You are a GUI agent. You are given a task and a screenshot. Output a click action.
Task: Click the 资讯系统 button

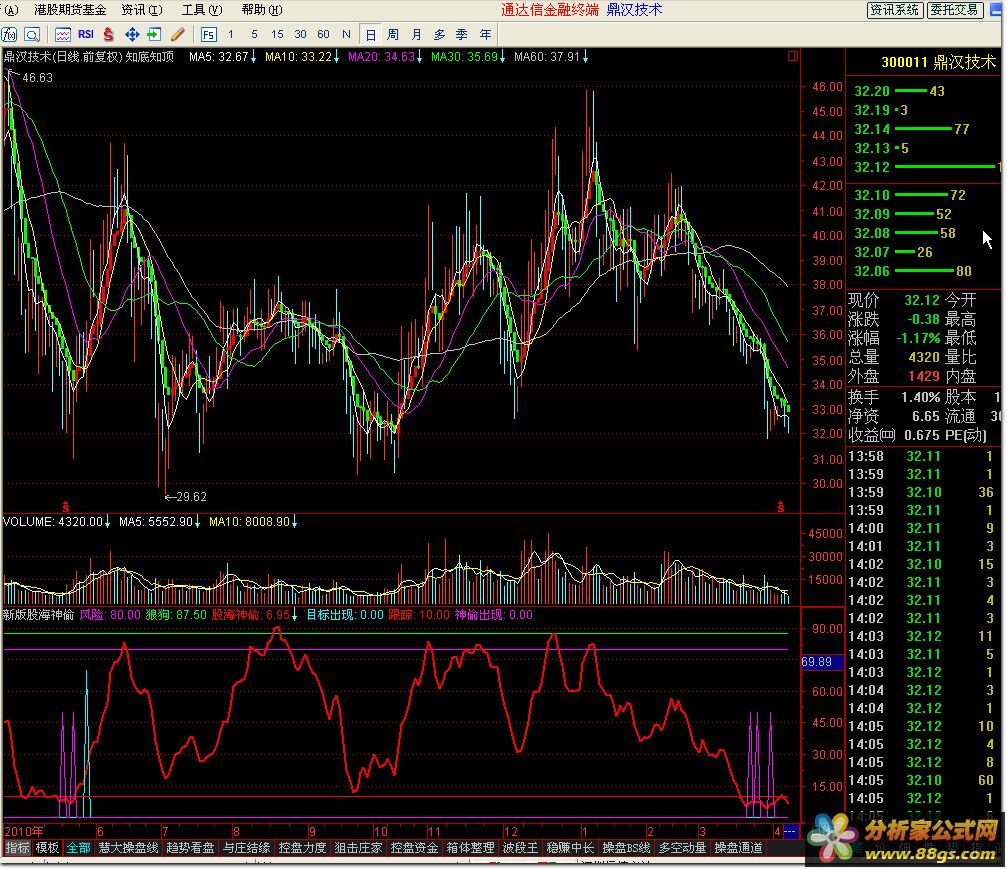tap(895, 10)
